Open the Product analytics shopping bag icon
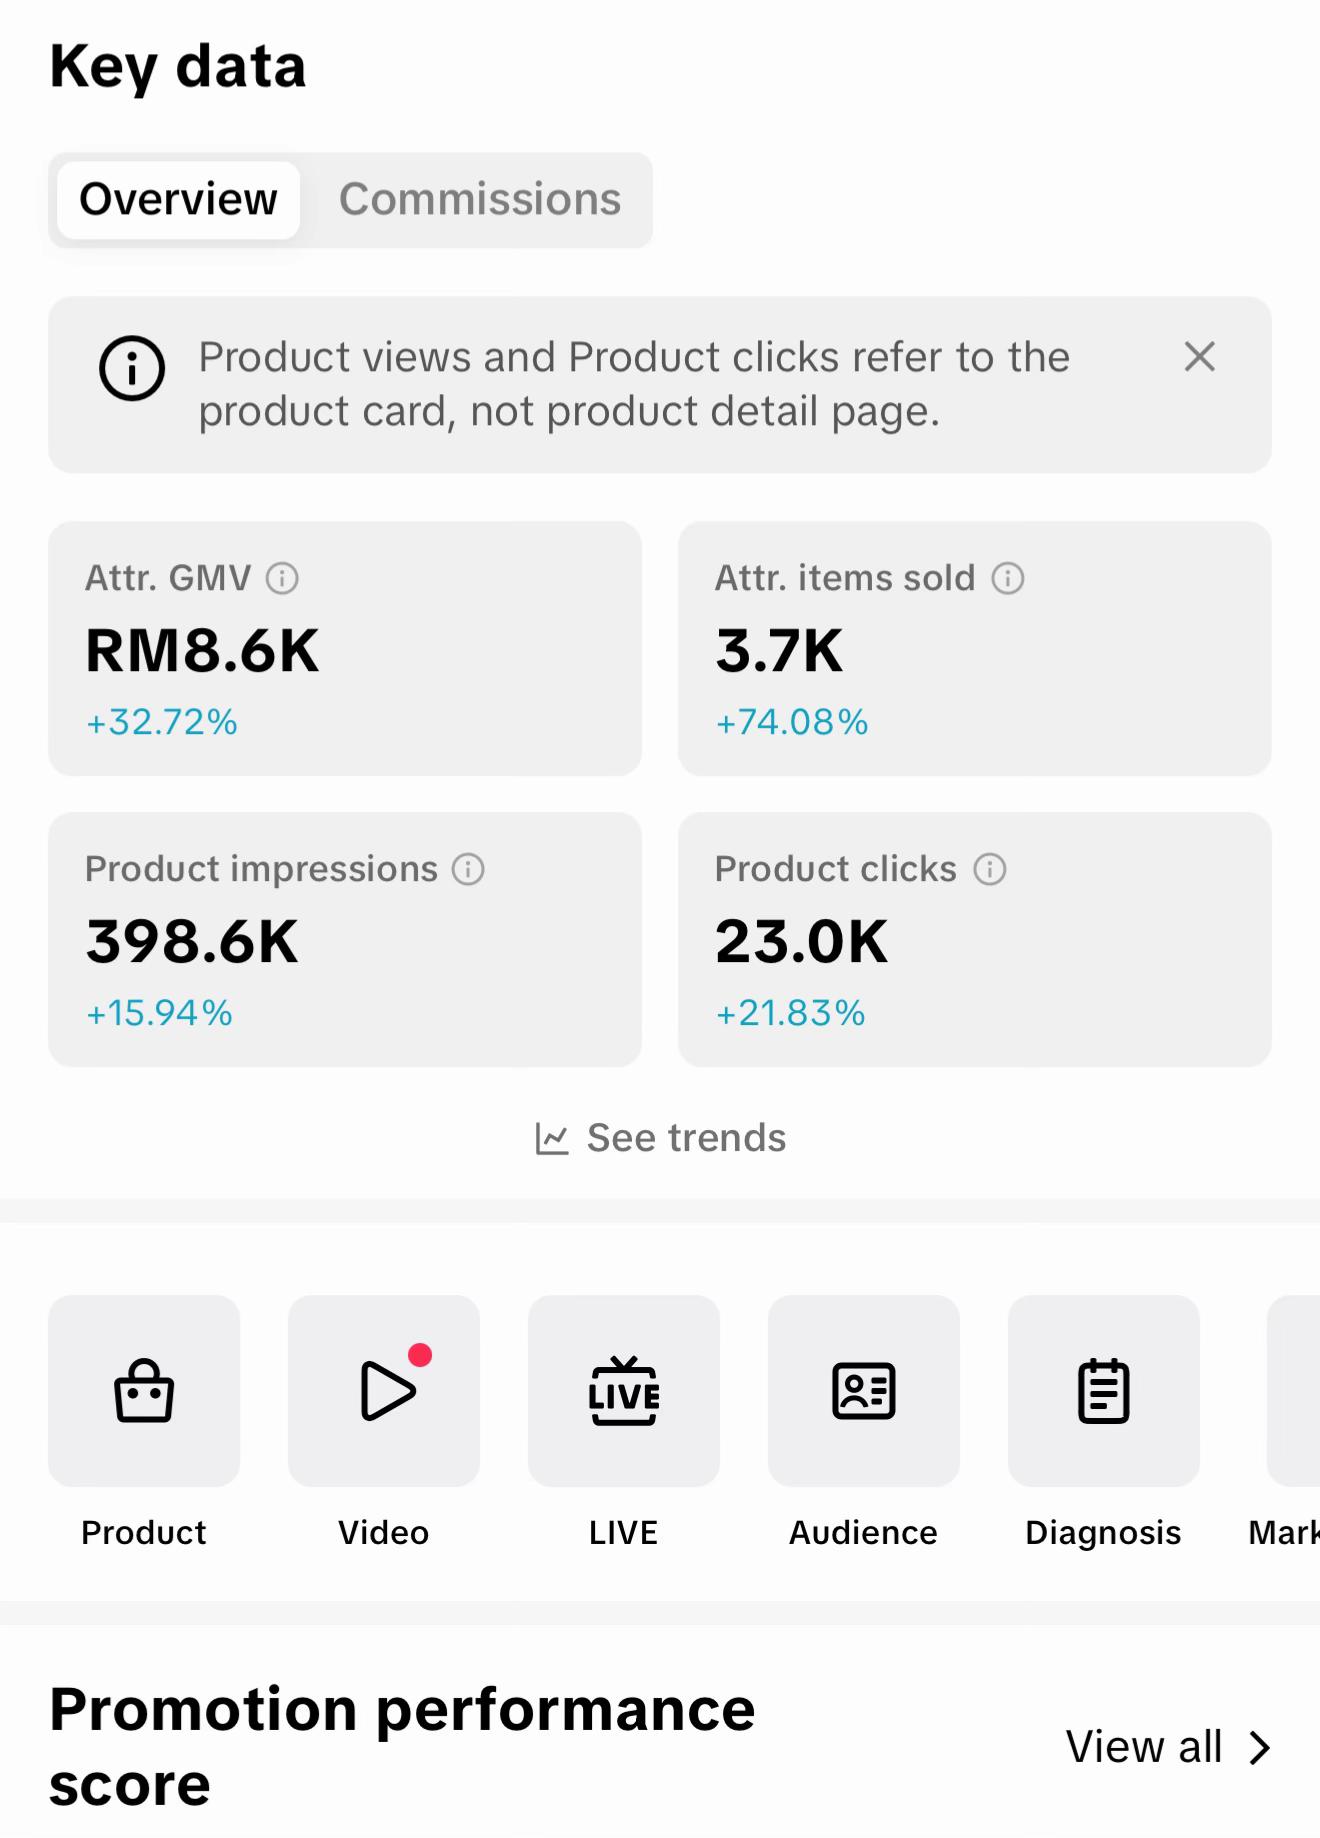The width and height of the screenshot is (1320, 1838). click(144, 1390)
